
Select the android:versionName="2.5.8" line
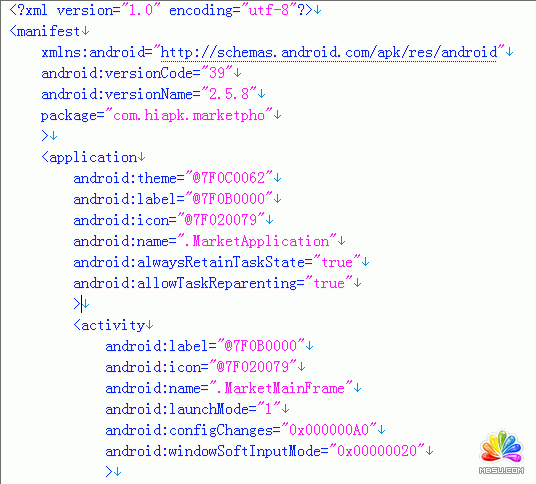(149, 94)
